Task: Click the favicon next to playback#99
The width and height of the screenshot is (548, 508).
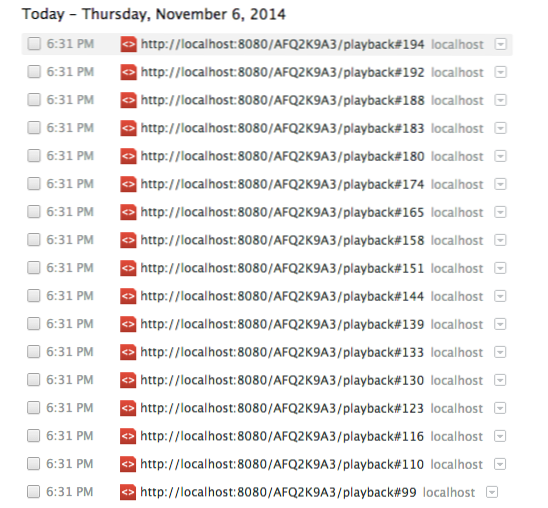Action: tap(128, 492)
